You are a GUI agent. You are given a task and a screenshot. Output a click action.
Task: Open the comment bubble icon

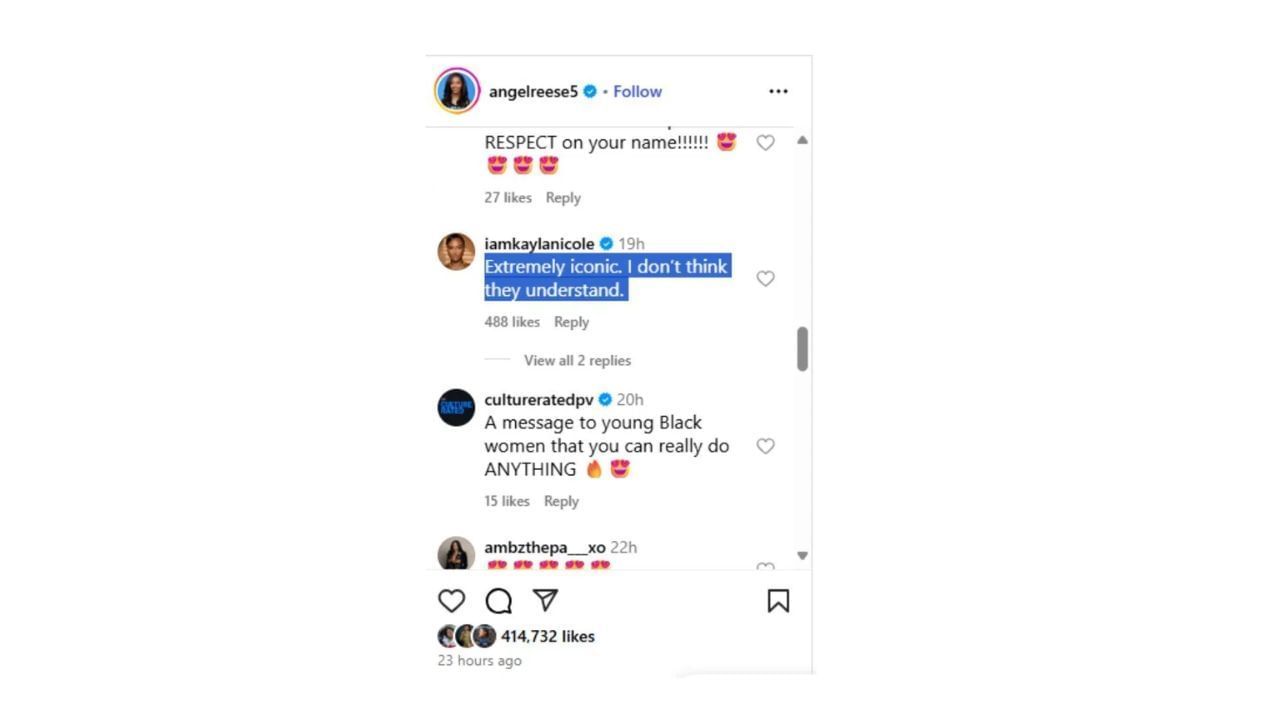pyautogui.click(x=499, y=600)
